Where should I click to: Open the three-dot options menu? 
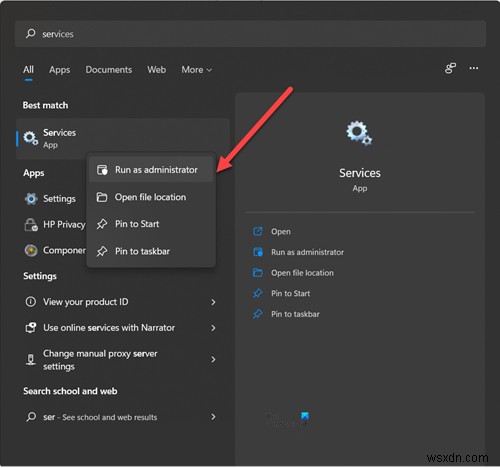point(474,68)
